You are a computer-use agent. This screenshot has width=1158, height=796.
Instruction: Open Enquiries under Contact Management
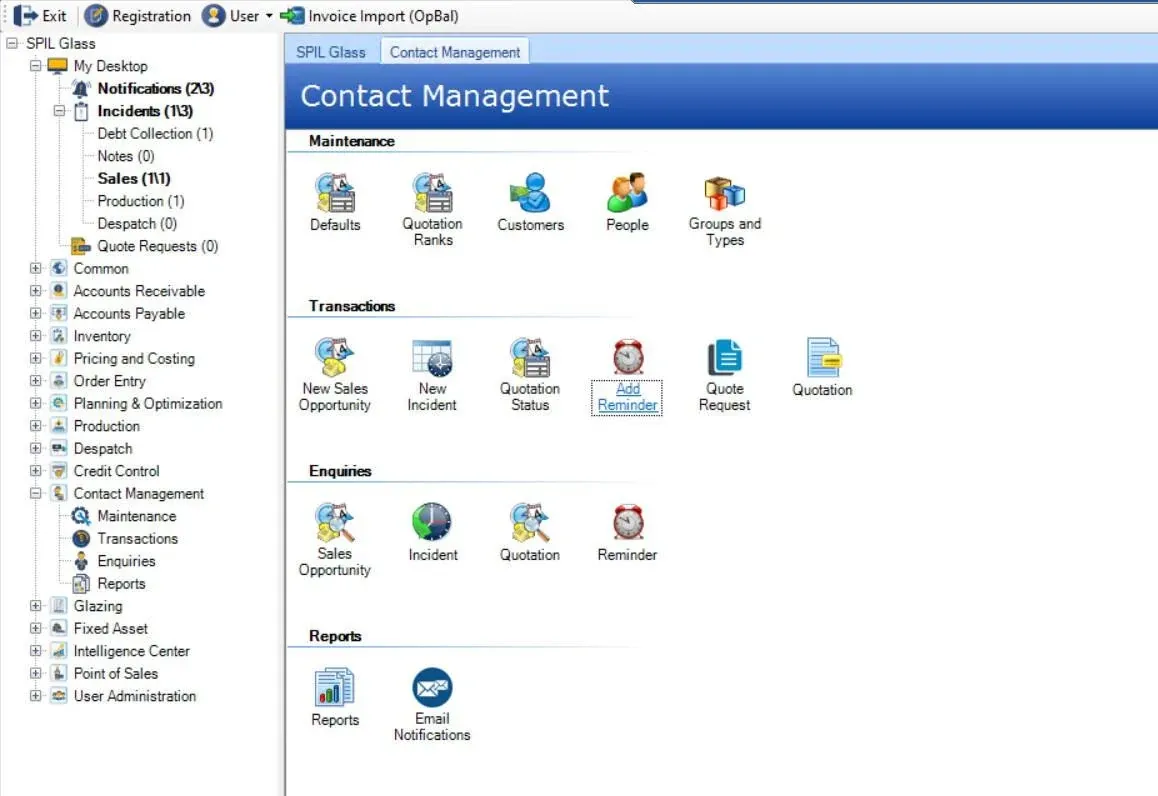coord(126,561)
